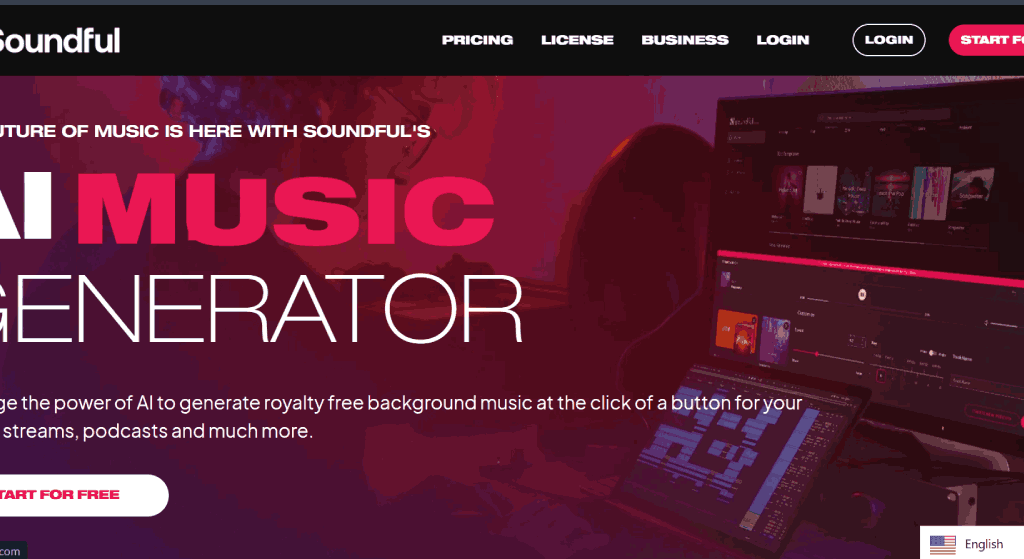The image size is (1024, 559).
Task: Click the white pause button on the monitor
Action: 861,295
